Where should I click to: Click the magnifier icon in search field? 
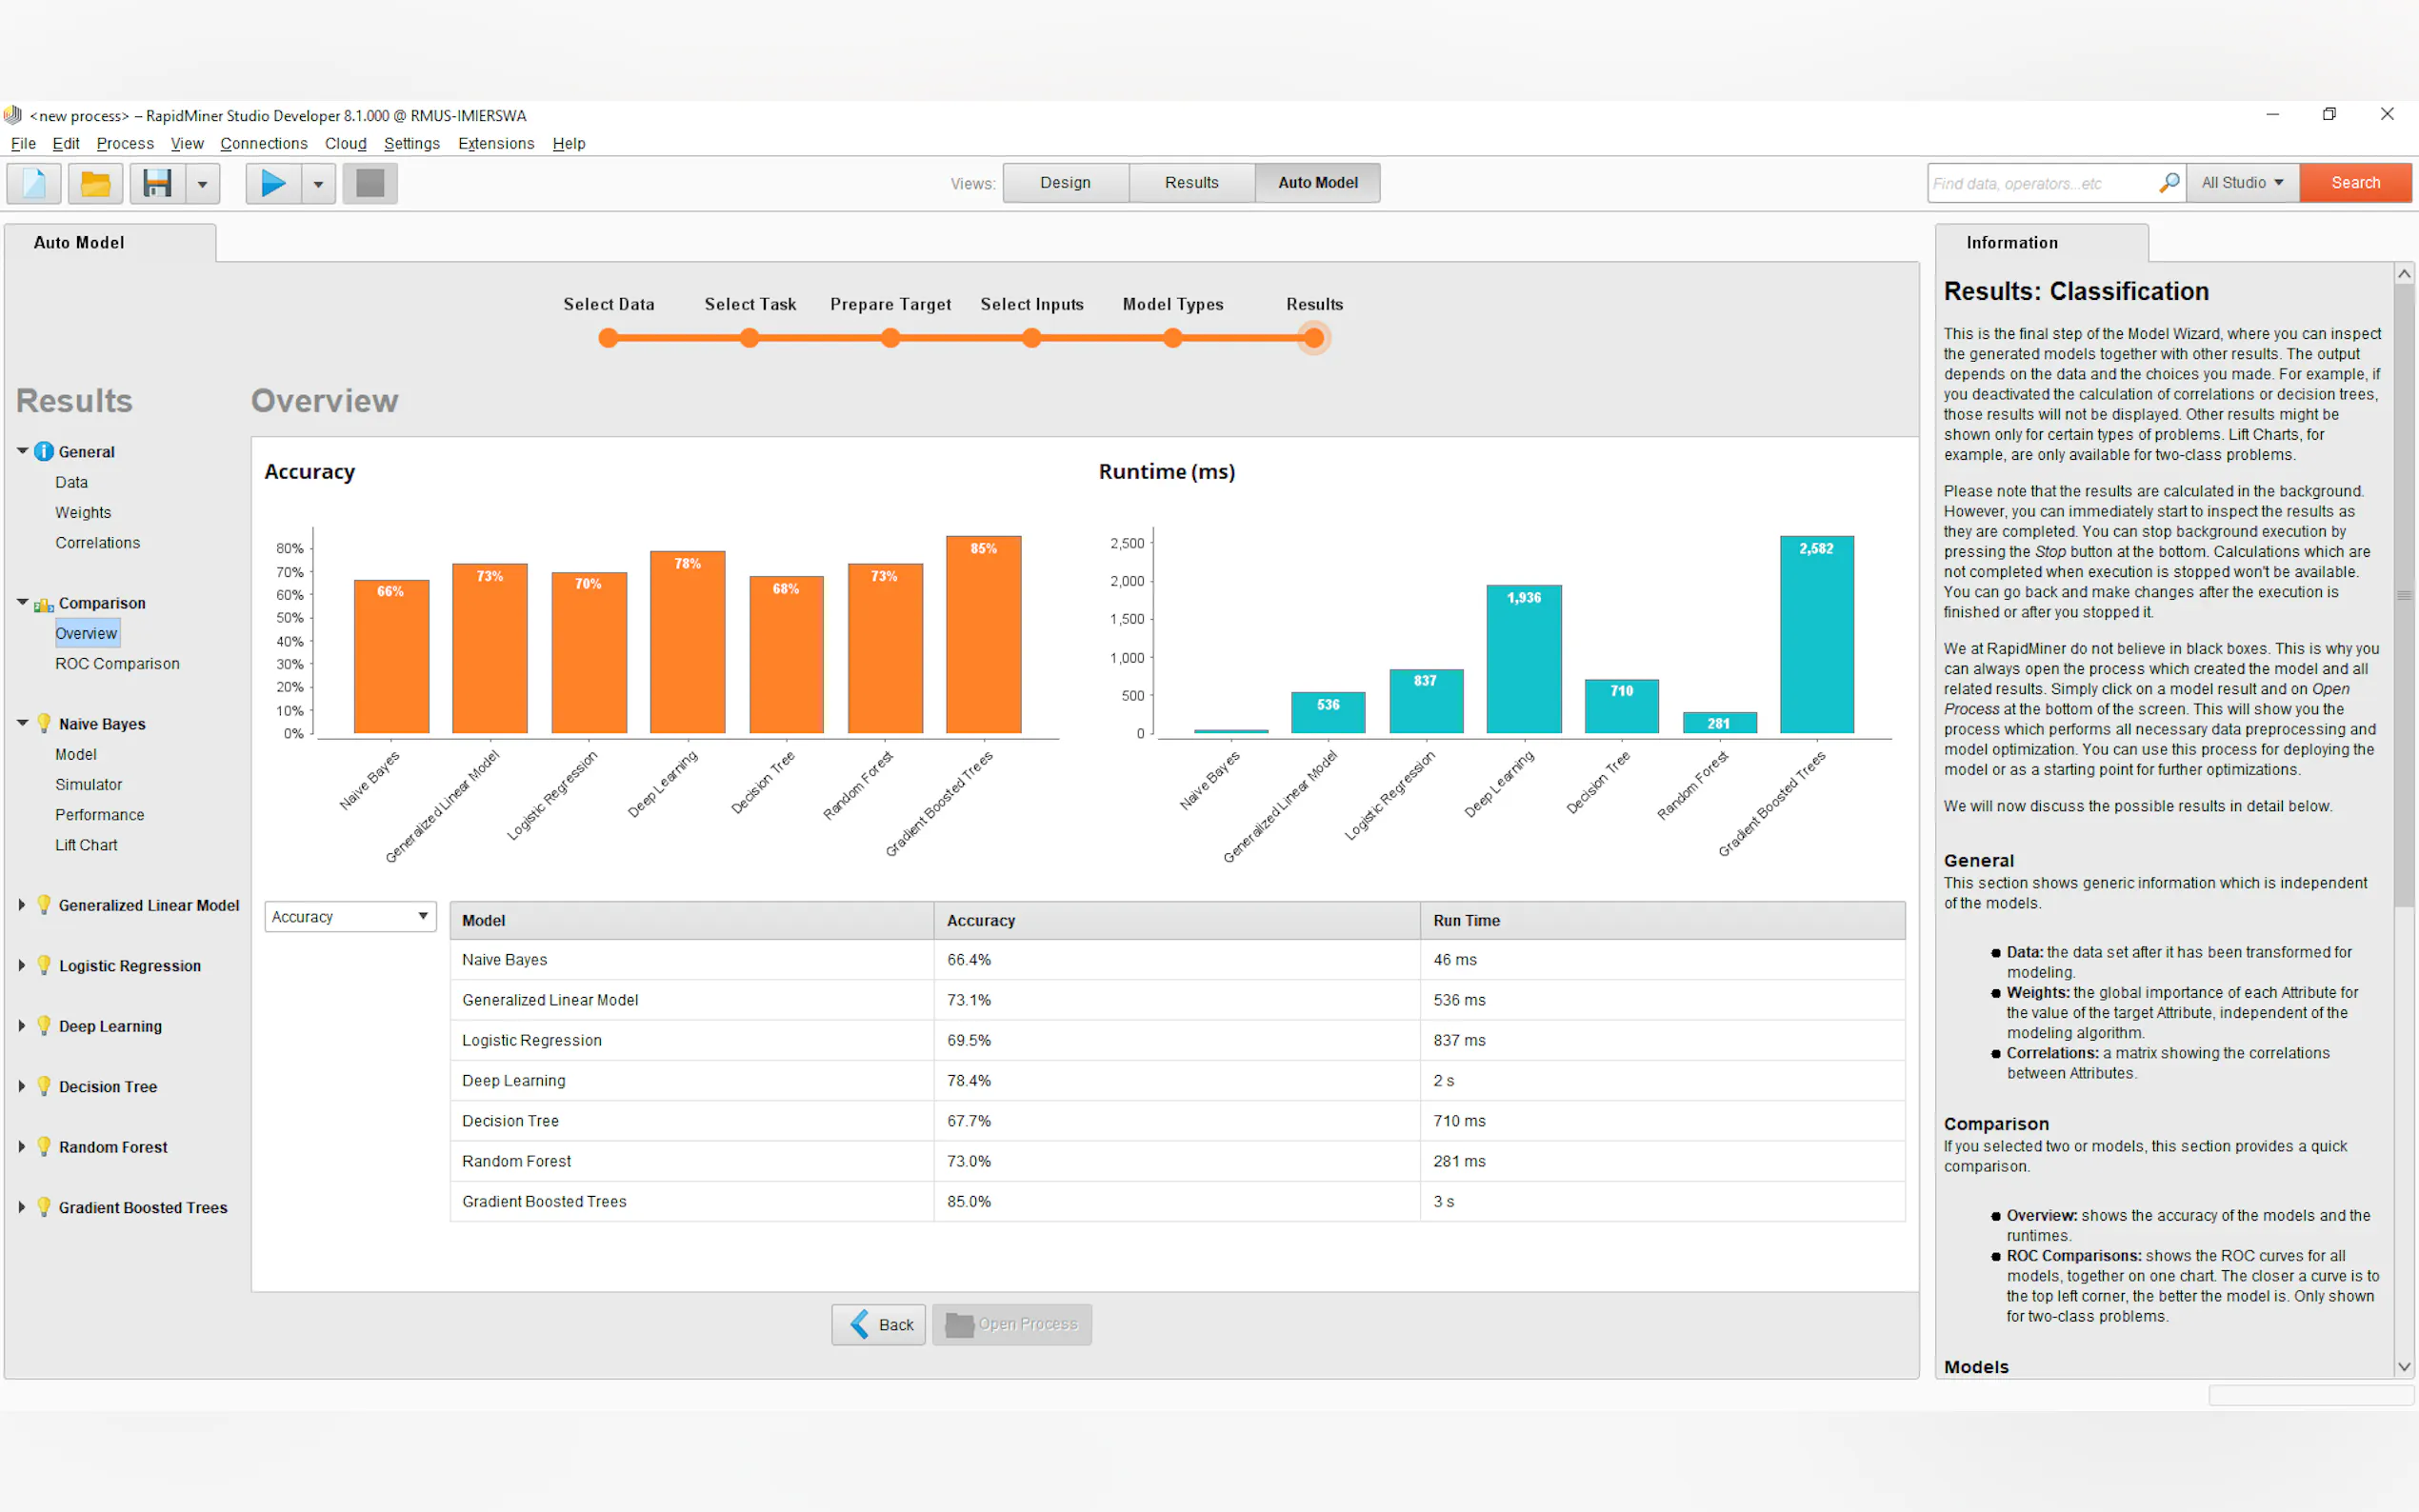tap(2168, 183)
